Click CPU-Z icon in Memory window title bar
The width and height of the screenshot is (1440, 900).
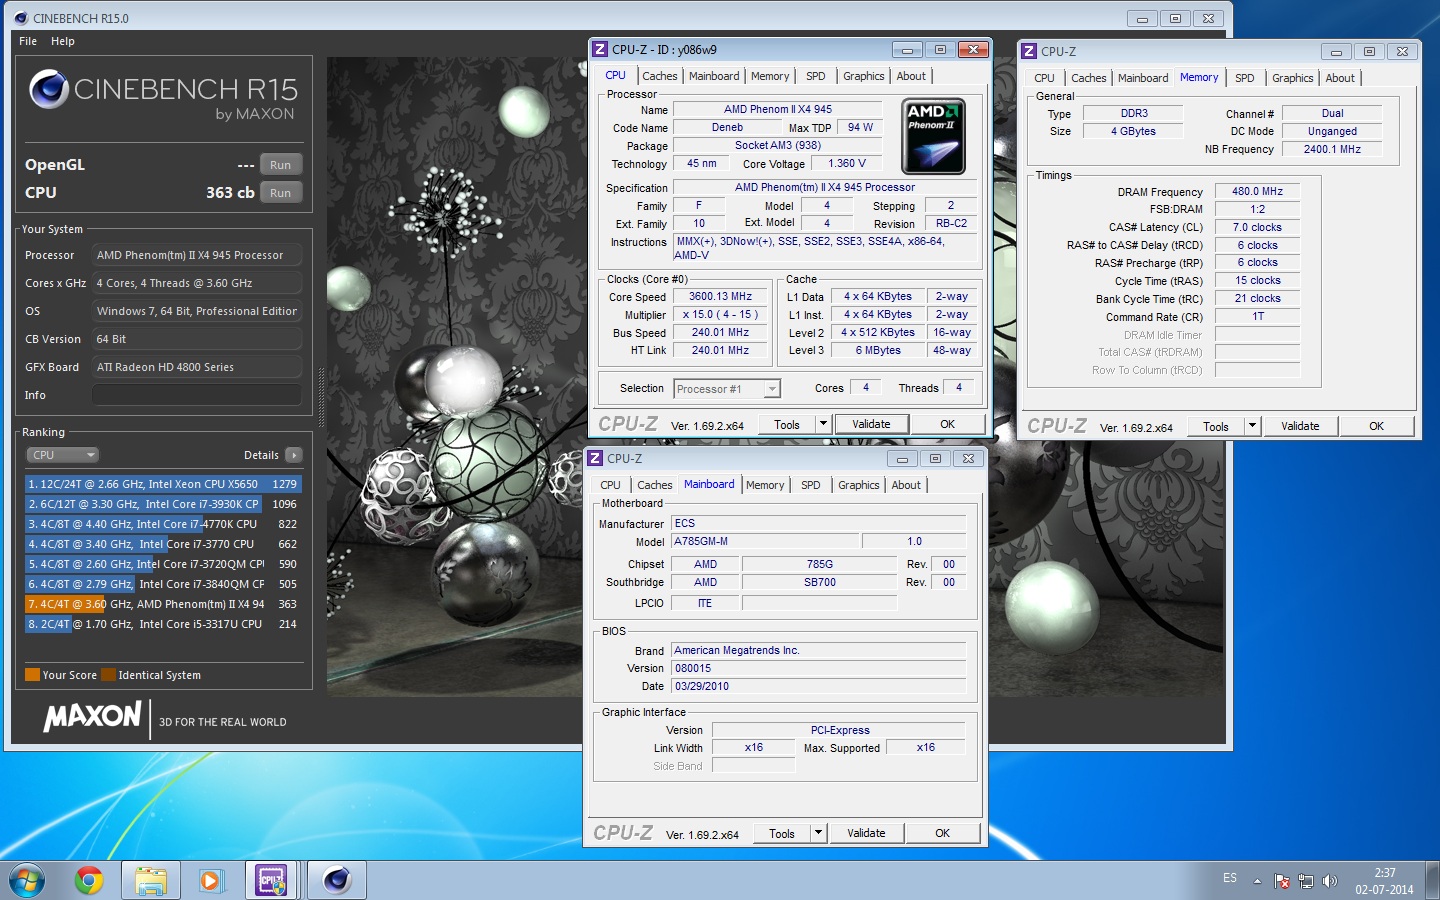[x=1029, y=51]
